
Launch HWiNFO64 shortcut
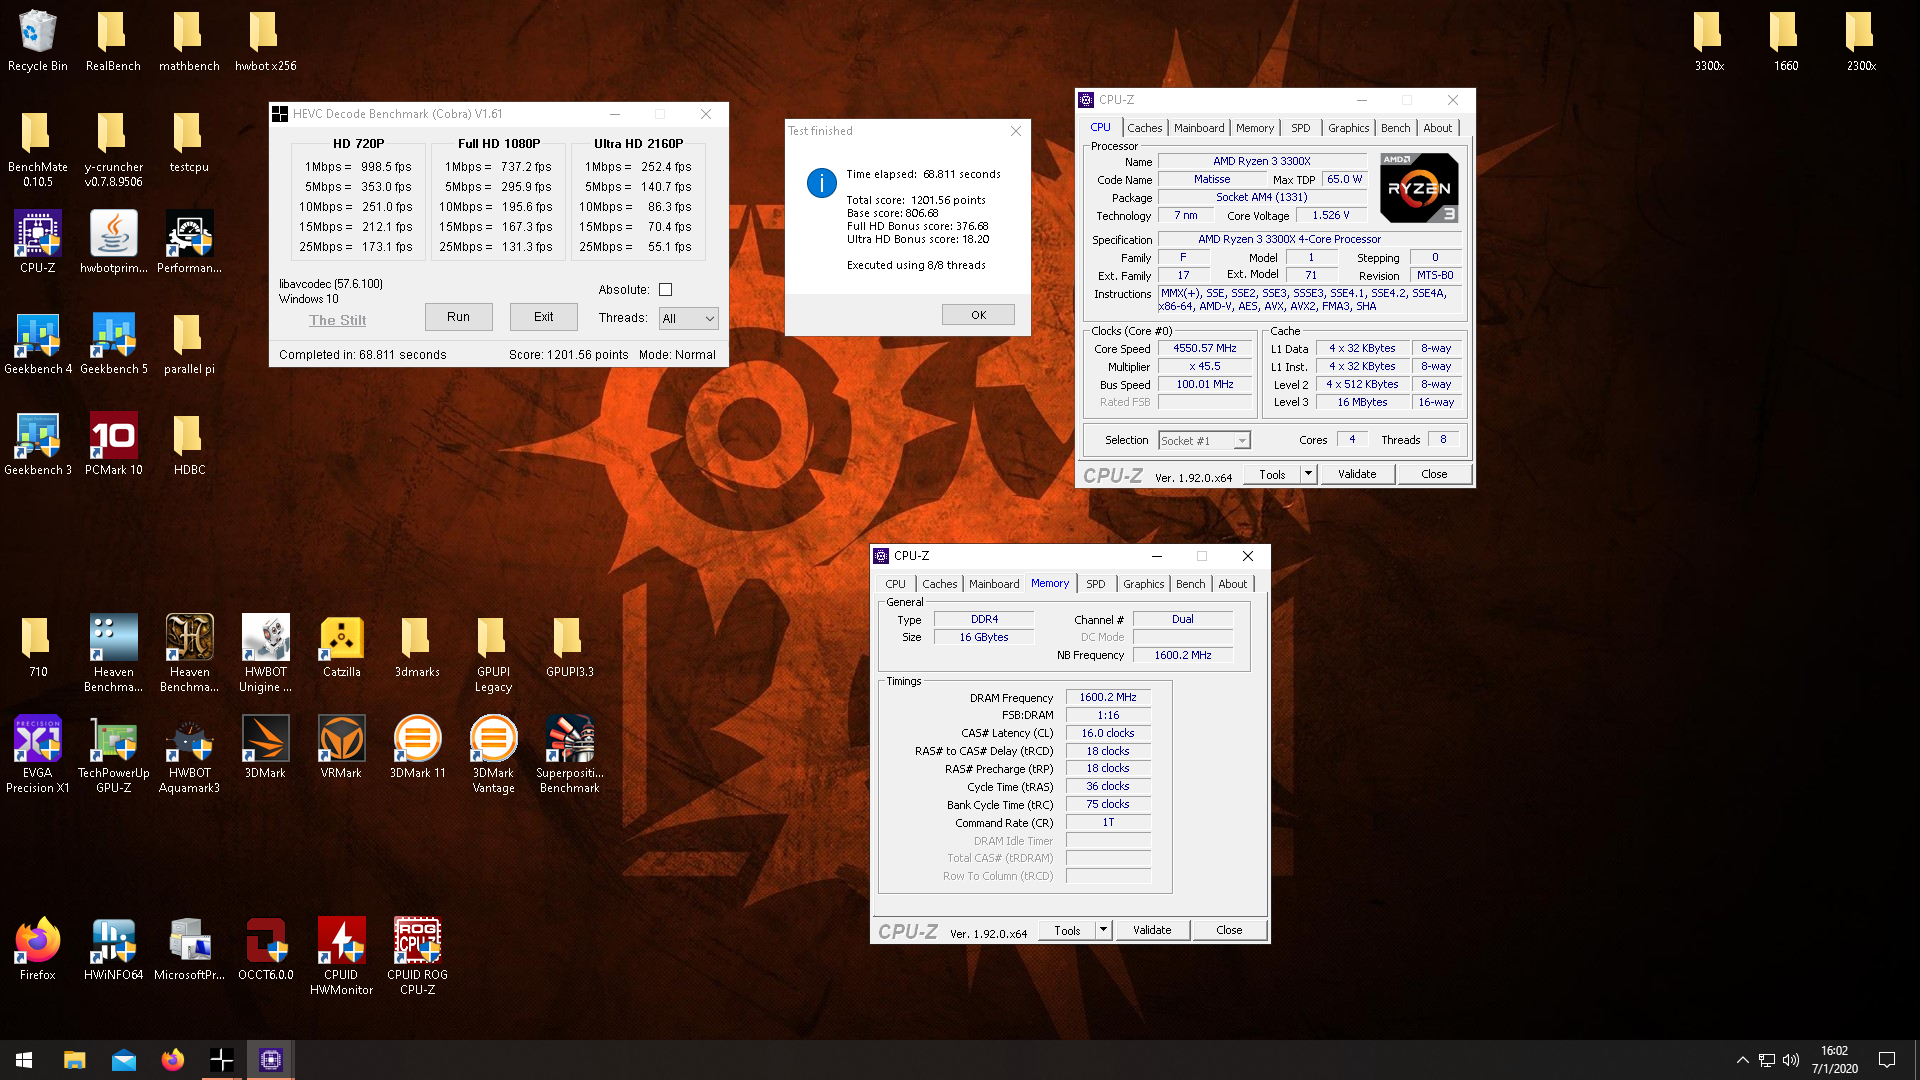pyautogui.click(x=113, y=949)
